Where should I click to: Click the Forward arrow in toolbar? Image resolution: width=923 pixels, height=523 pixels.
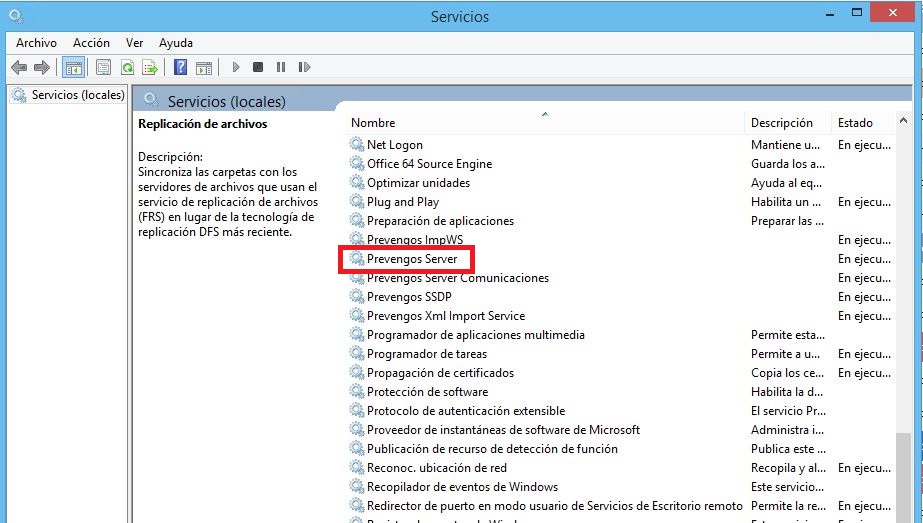[x=42, y=67]
